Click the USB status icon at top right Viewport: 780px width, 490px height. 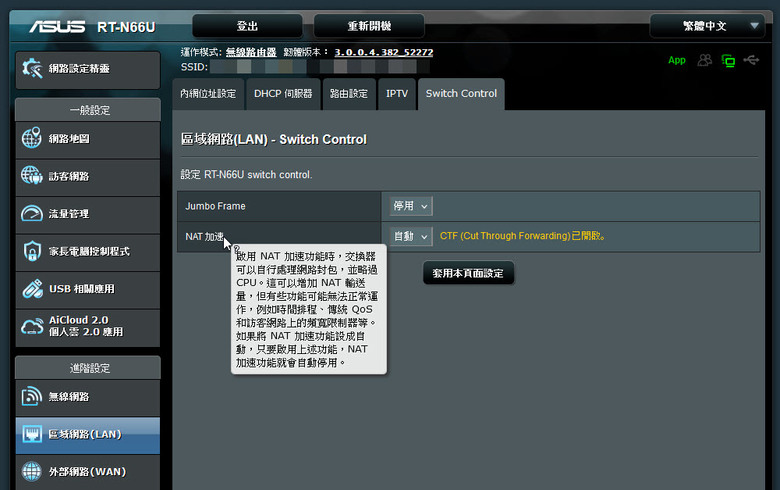[751, 60]
